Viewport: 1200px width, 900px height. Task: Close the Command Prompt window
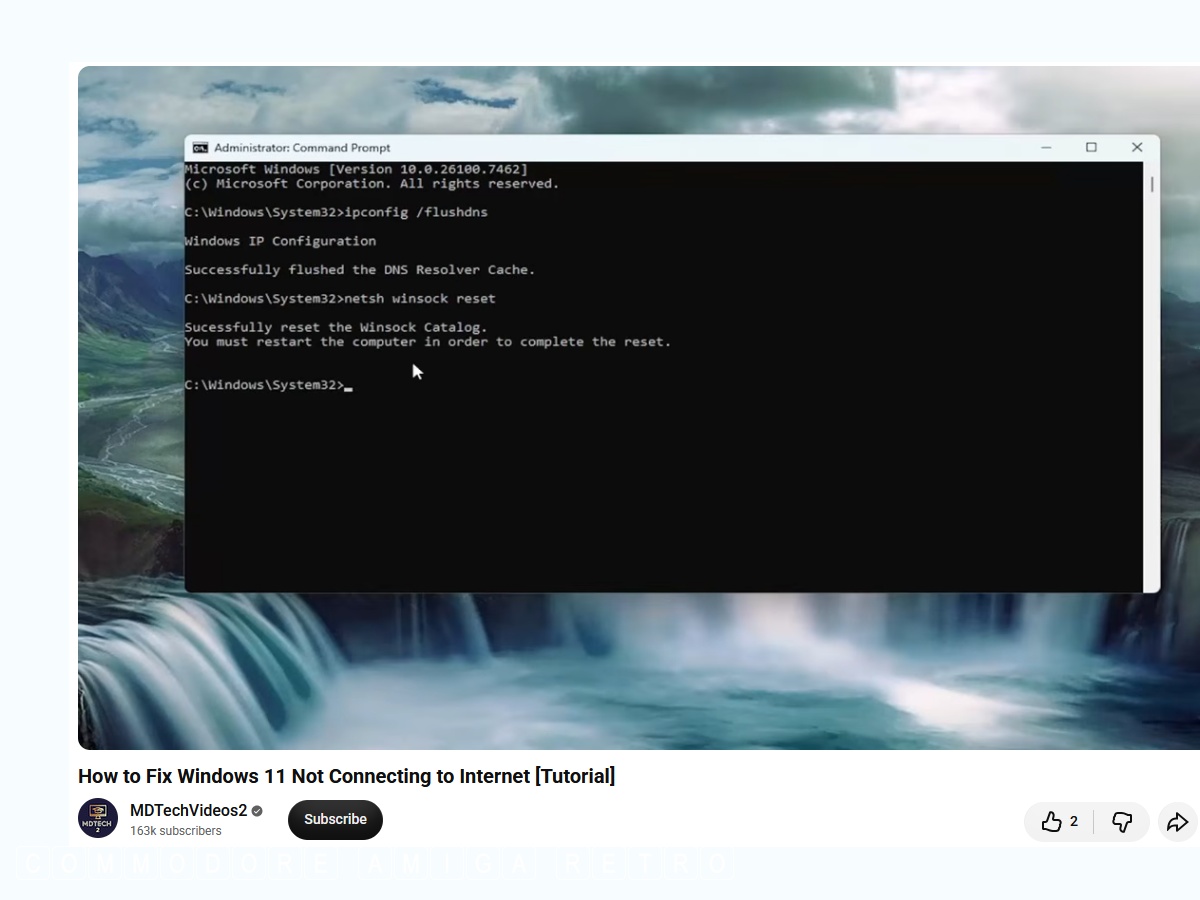(1137, 147)
